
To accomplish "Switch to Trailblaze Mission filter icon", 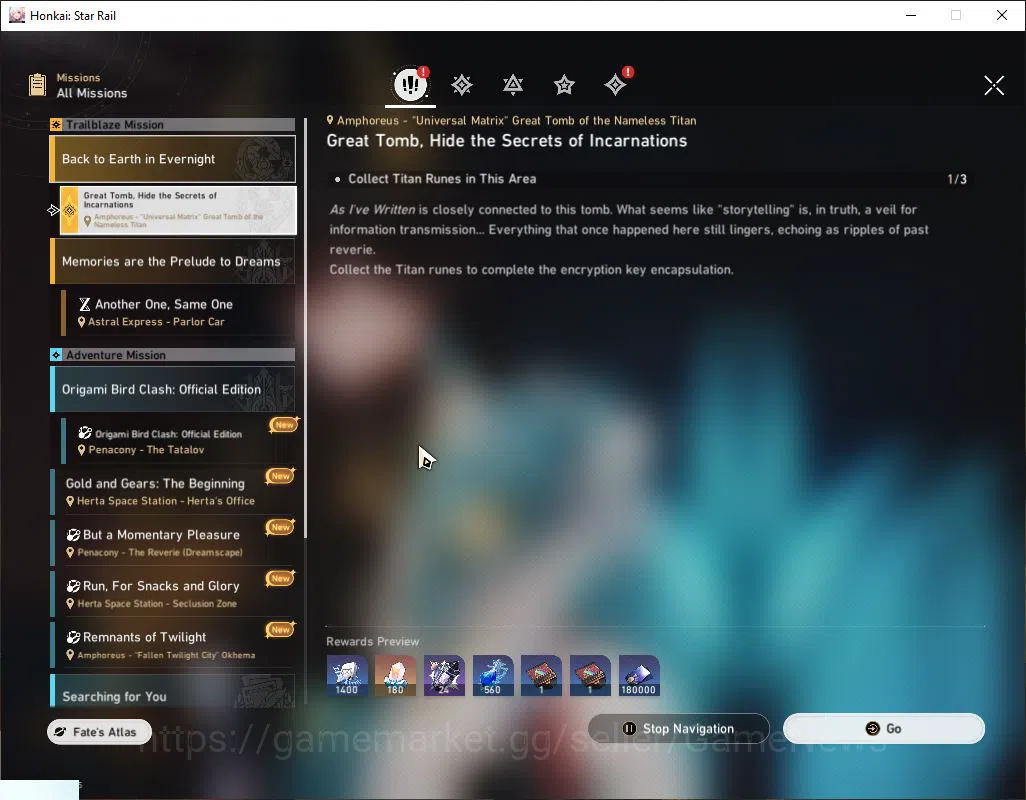I will tap(462, 85).
